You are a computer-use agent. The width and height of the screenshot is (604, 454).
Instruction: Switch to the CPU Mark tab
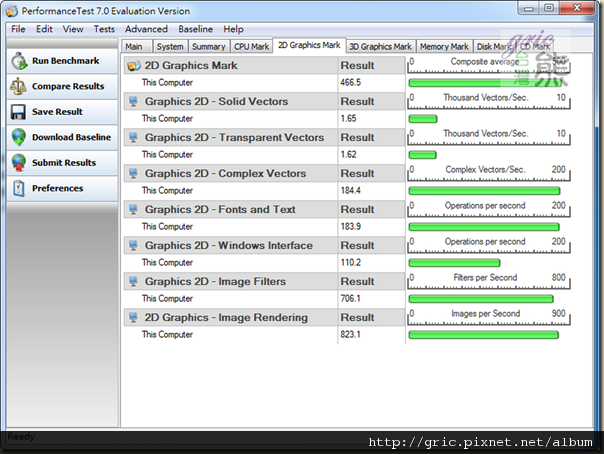252,47
